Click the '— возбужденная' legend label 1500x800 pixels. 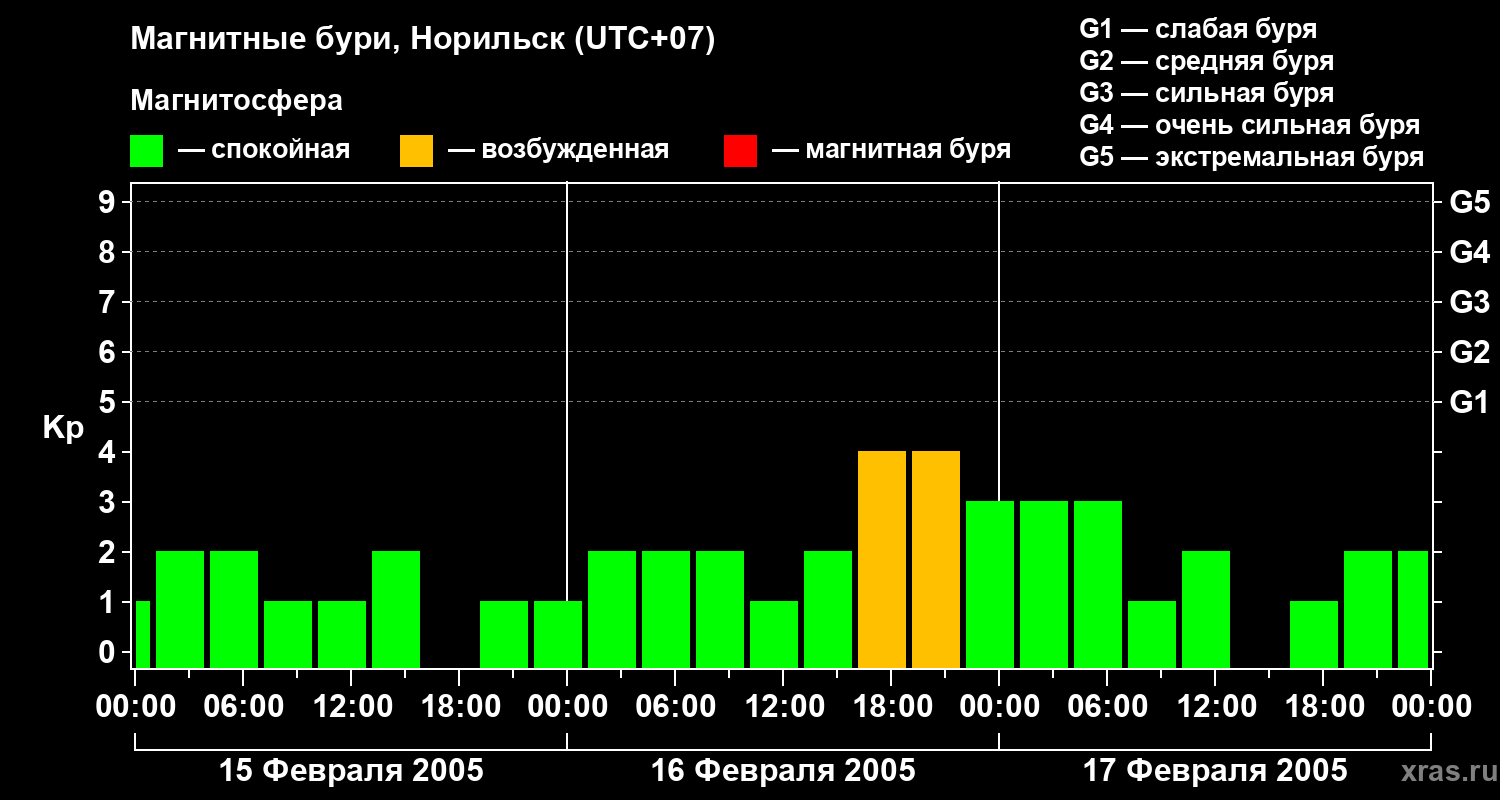pos(558,150)
